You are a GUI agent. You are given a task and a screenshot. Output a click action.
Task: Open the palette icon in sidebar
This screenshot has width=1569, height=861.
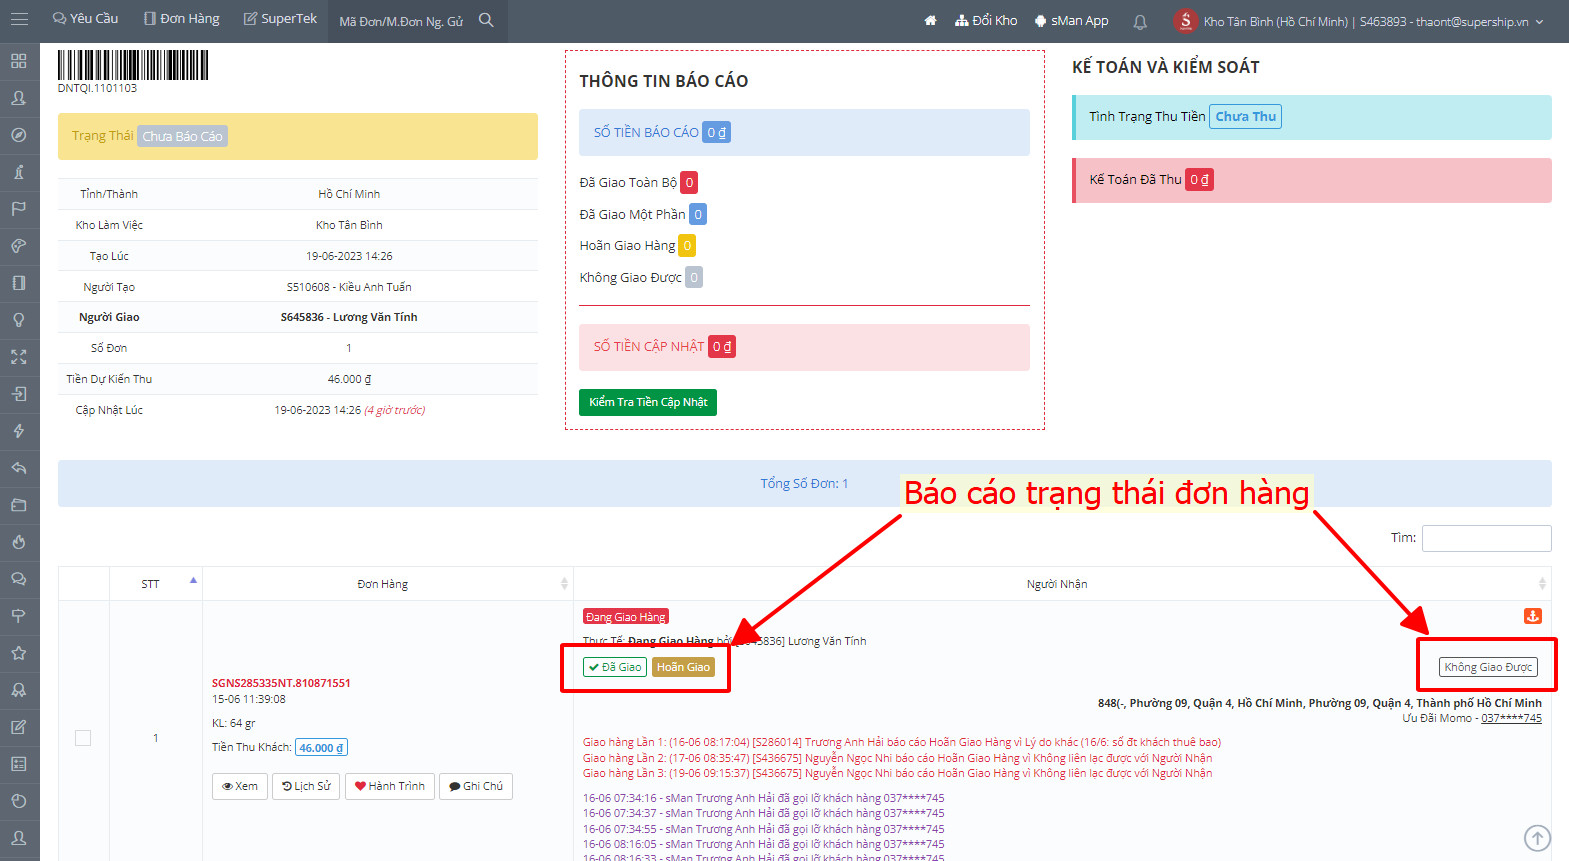click(19, 246)
